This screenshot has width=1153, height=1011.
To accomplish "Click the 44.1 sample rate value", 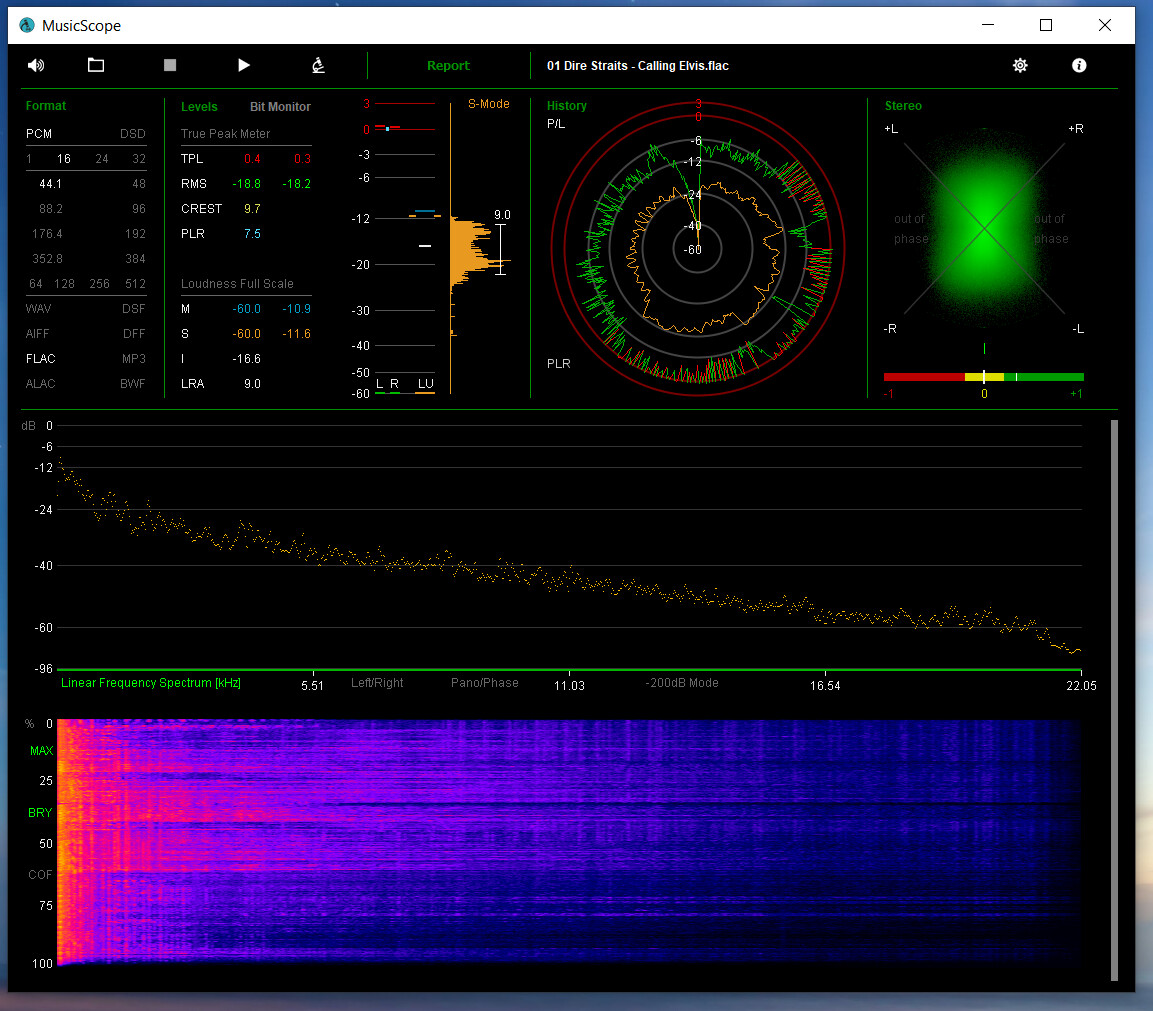I will (x=50, y=184).
